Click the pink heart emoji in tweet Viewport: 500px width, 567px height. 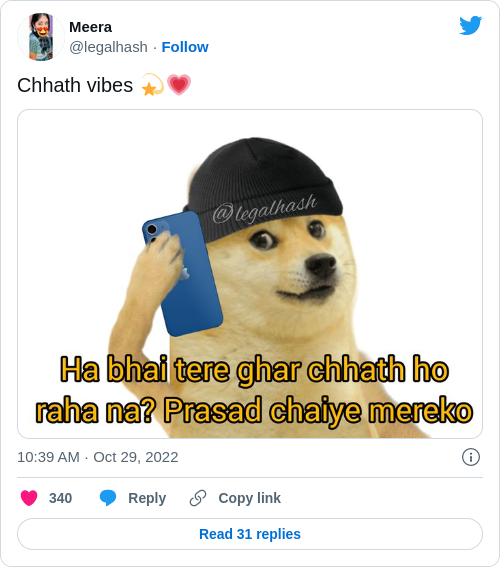pyautogui.click(x=179, y=85)
